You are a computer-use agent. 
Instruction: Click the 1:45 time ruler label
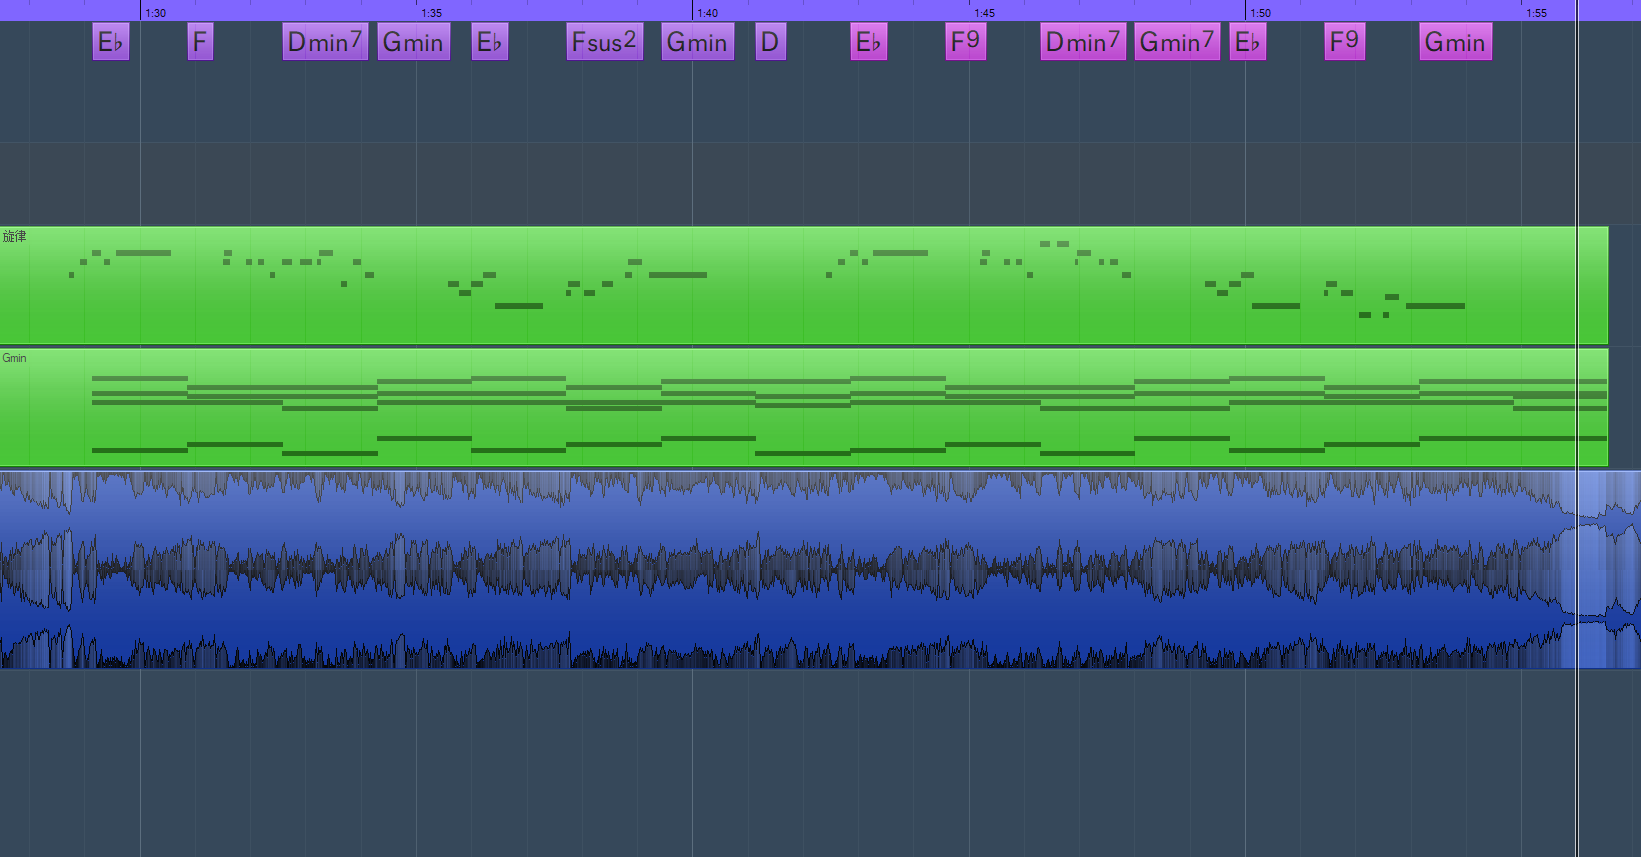click(x=985, y=13)
